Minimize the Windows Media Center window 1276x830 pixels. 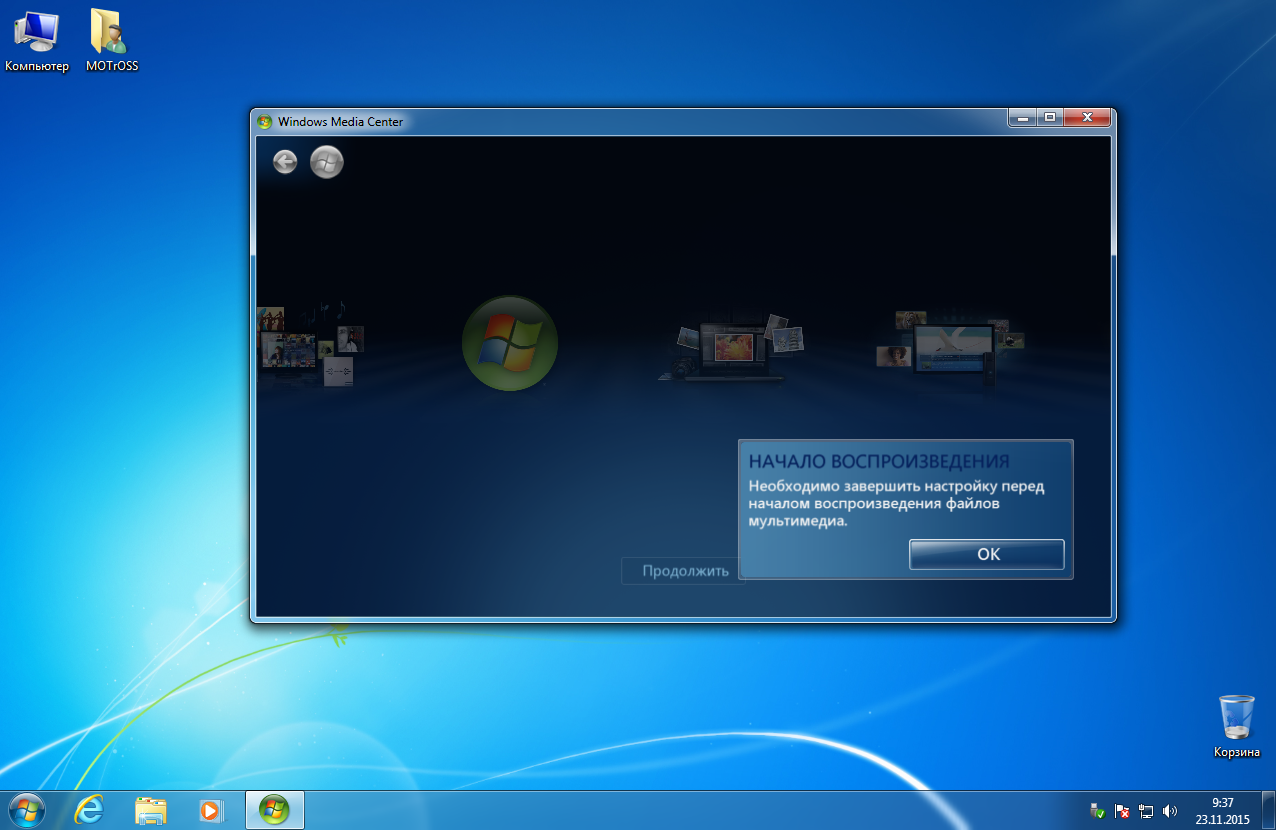1021,118
